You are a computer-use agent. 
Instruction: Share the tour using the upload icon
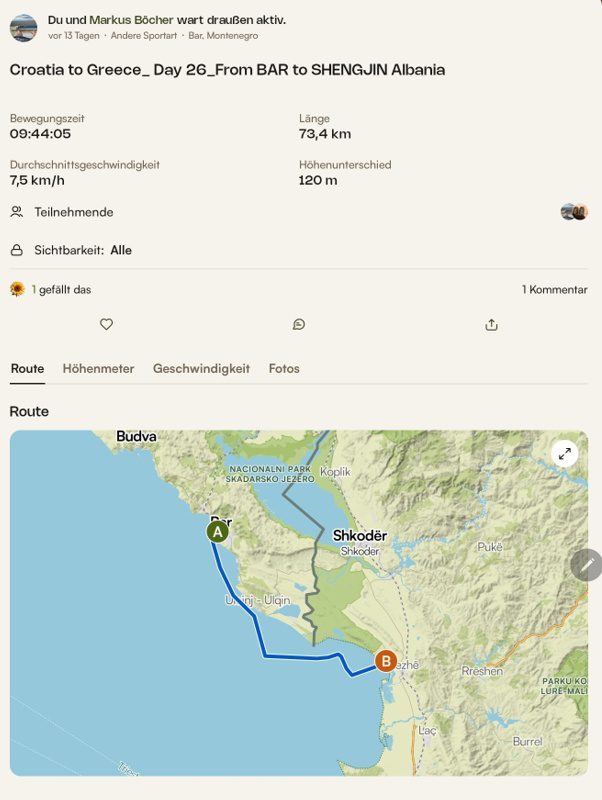pos(491,324)
